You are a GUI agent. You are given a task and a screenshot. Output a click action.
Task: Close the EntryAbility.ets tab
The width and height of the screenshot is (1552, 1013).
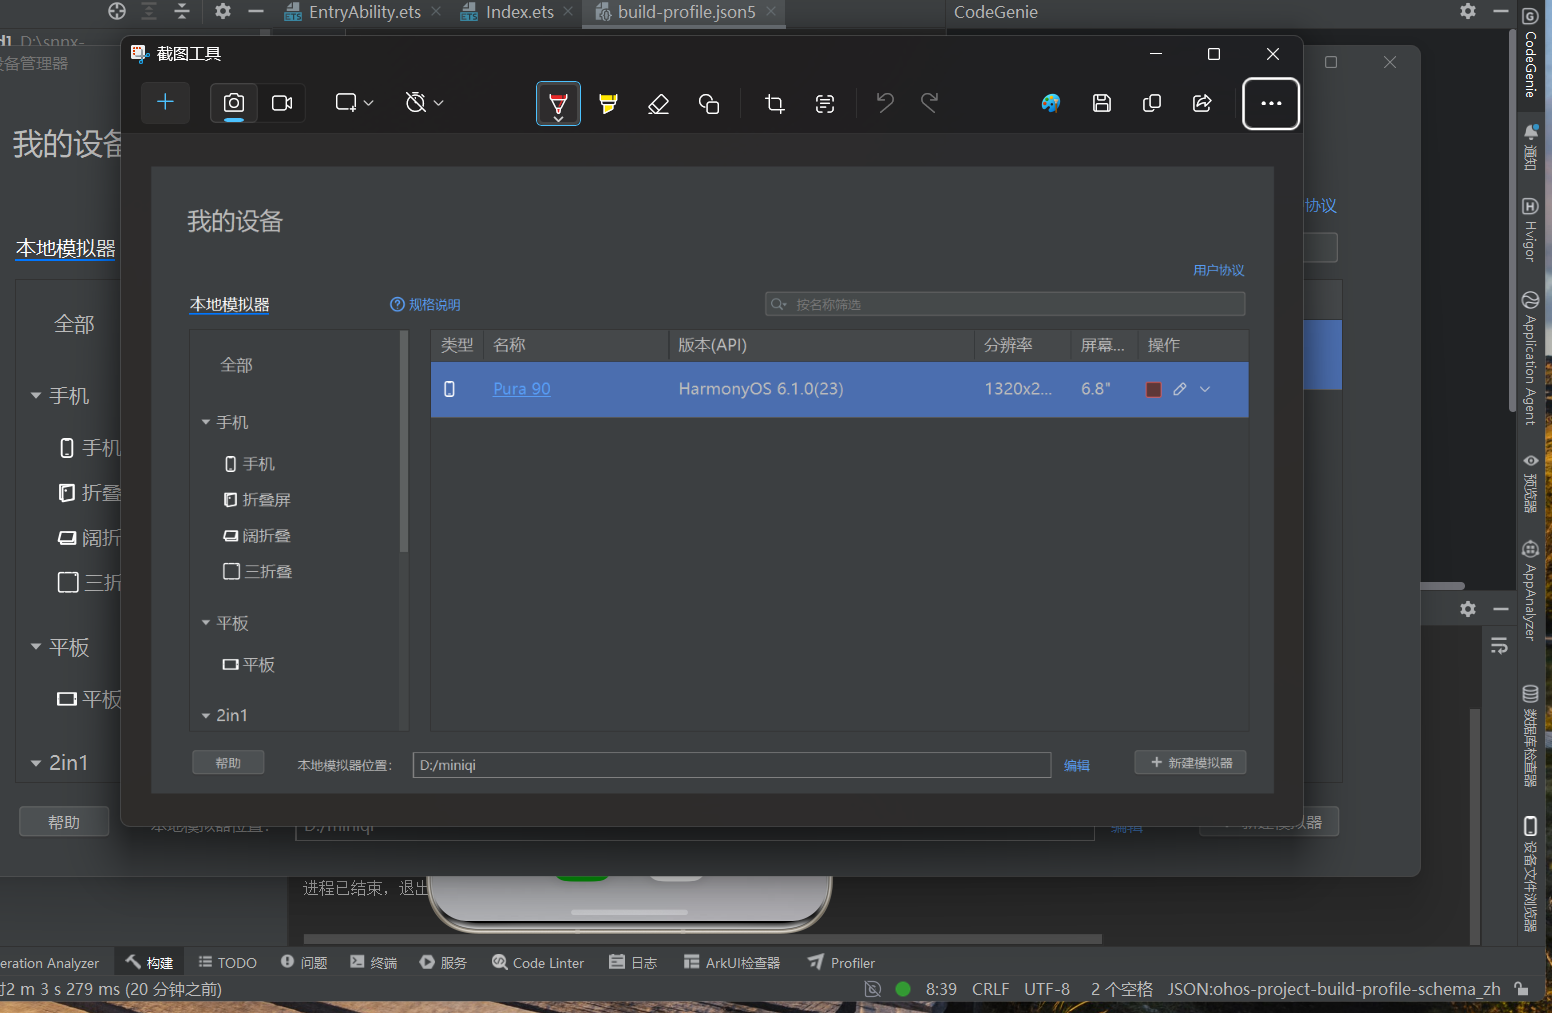[x=436, y=11]
